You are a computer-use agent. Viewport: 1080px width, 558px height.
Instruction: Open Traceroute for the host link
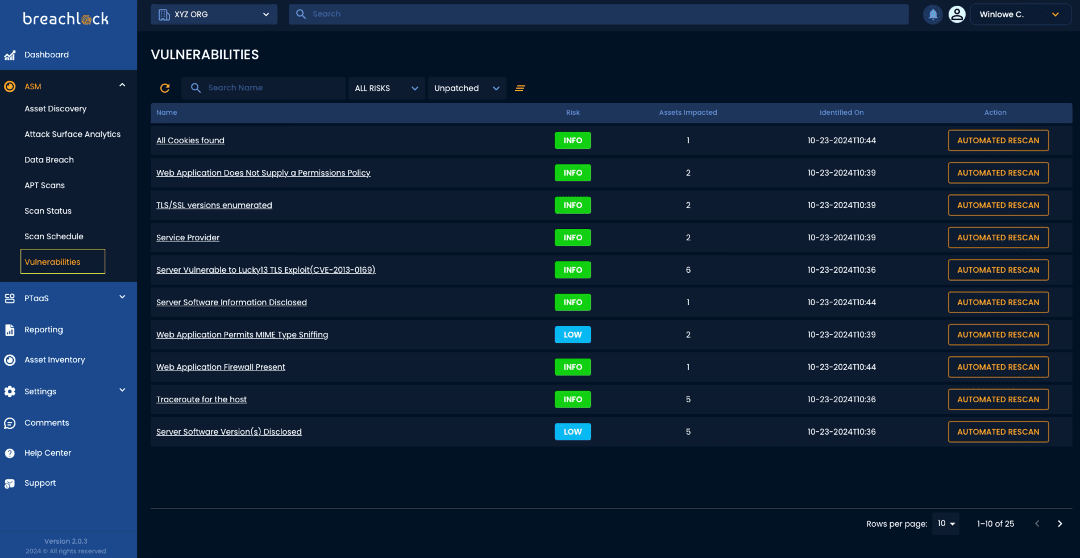pos(201,400)
